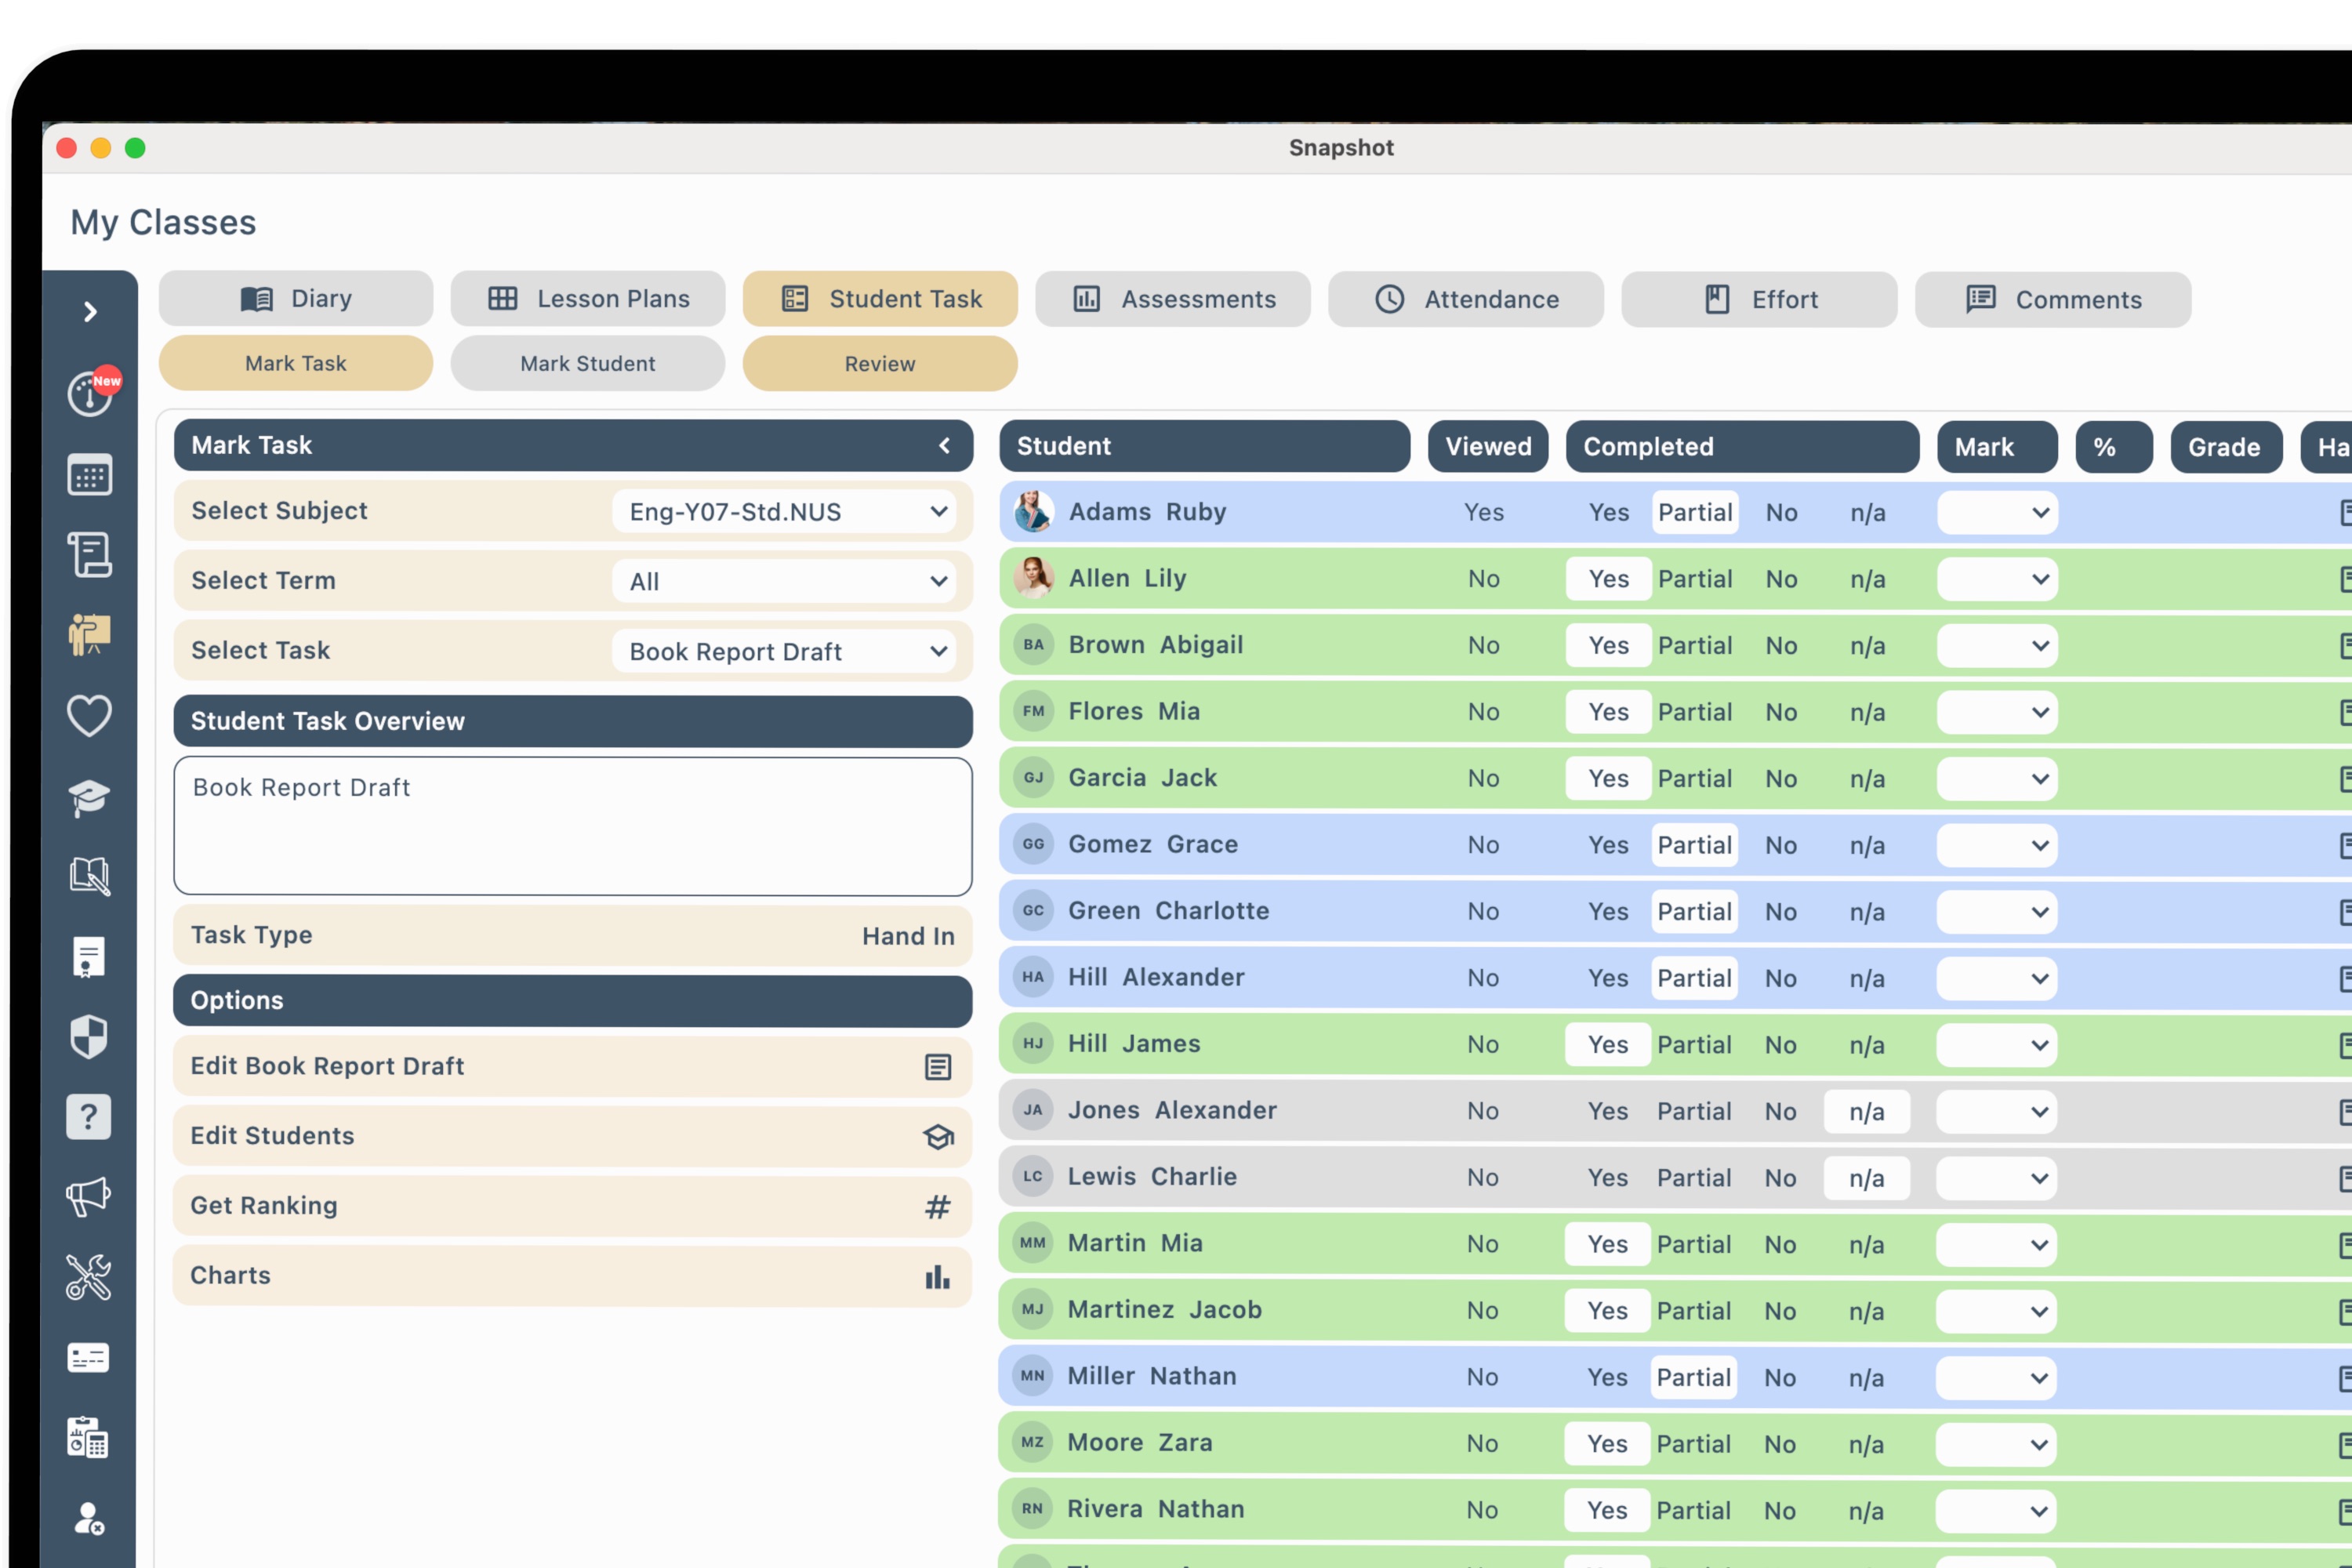Collapse the Mark Task panel with the chevron

[944, 446]
